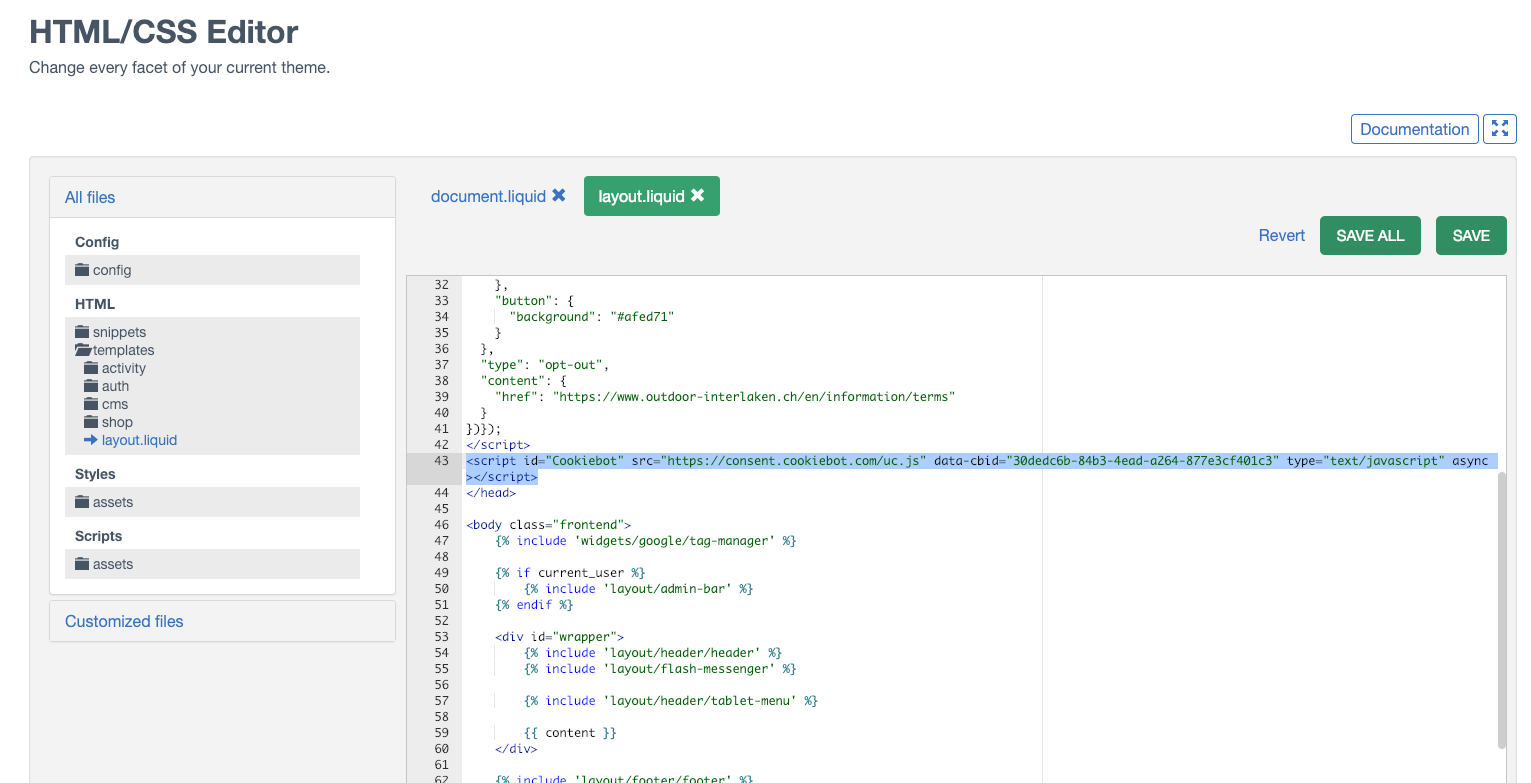1531x783 pixels.
Task: Click the '<body class="frontend">' code line
Action: pyautogui.click(x=548, y=525)
